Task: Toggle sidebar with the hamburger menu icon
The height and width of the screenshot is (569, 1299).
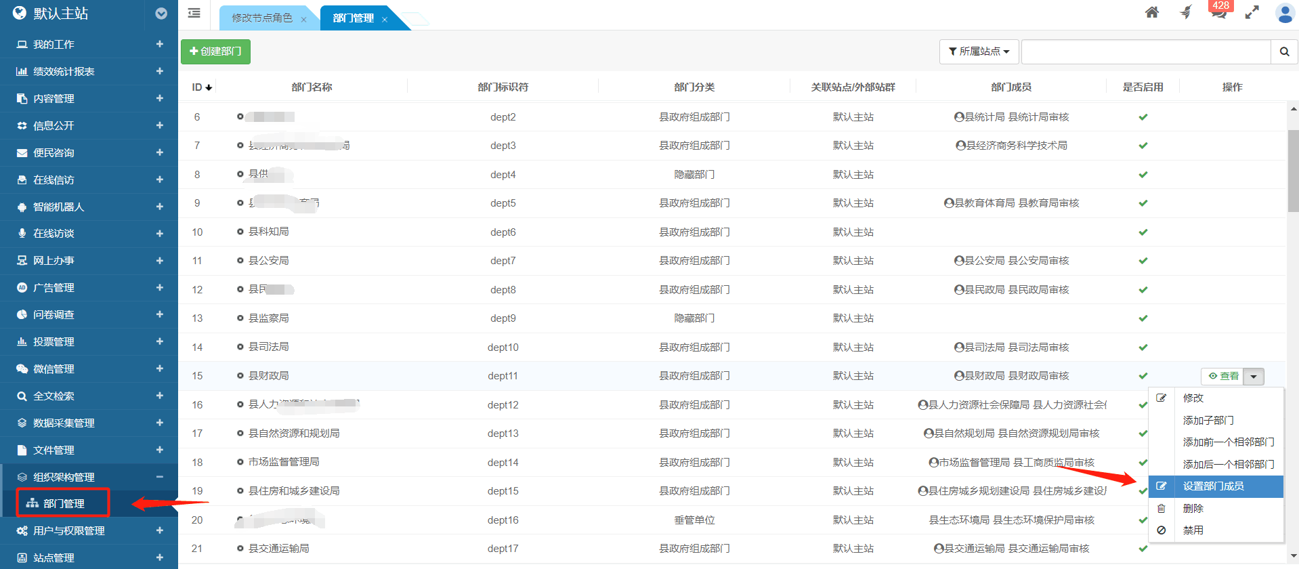Action: 194,14
